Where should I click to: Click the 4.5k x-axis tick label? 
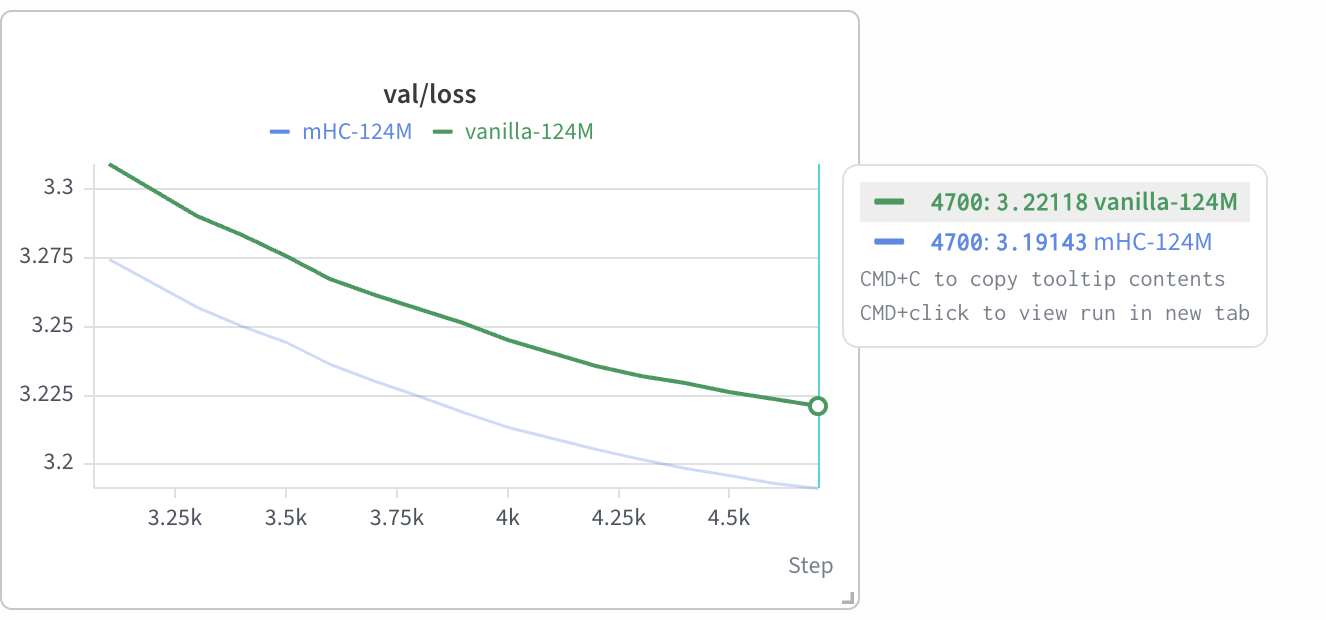pyautogui.click(x=729, y=518)
